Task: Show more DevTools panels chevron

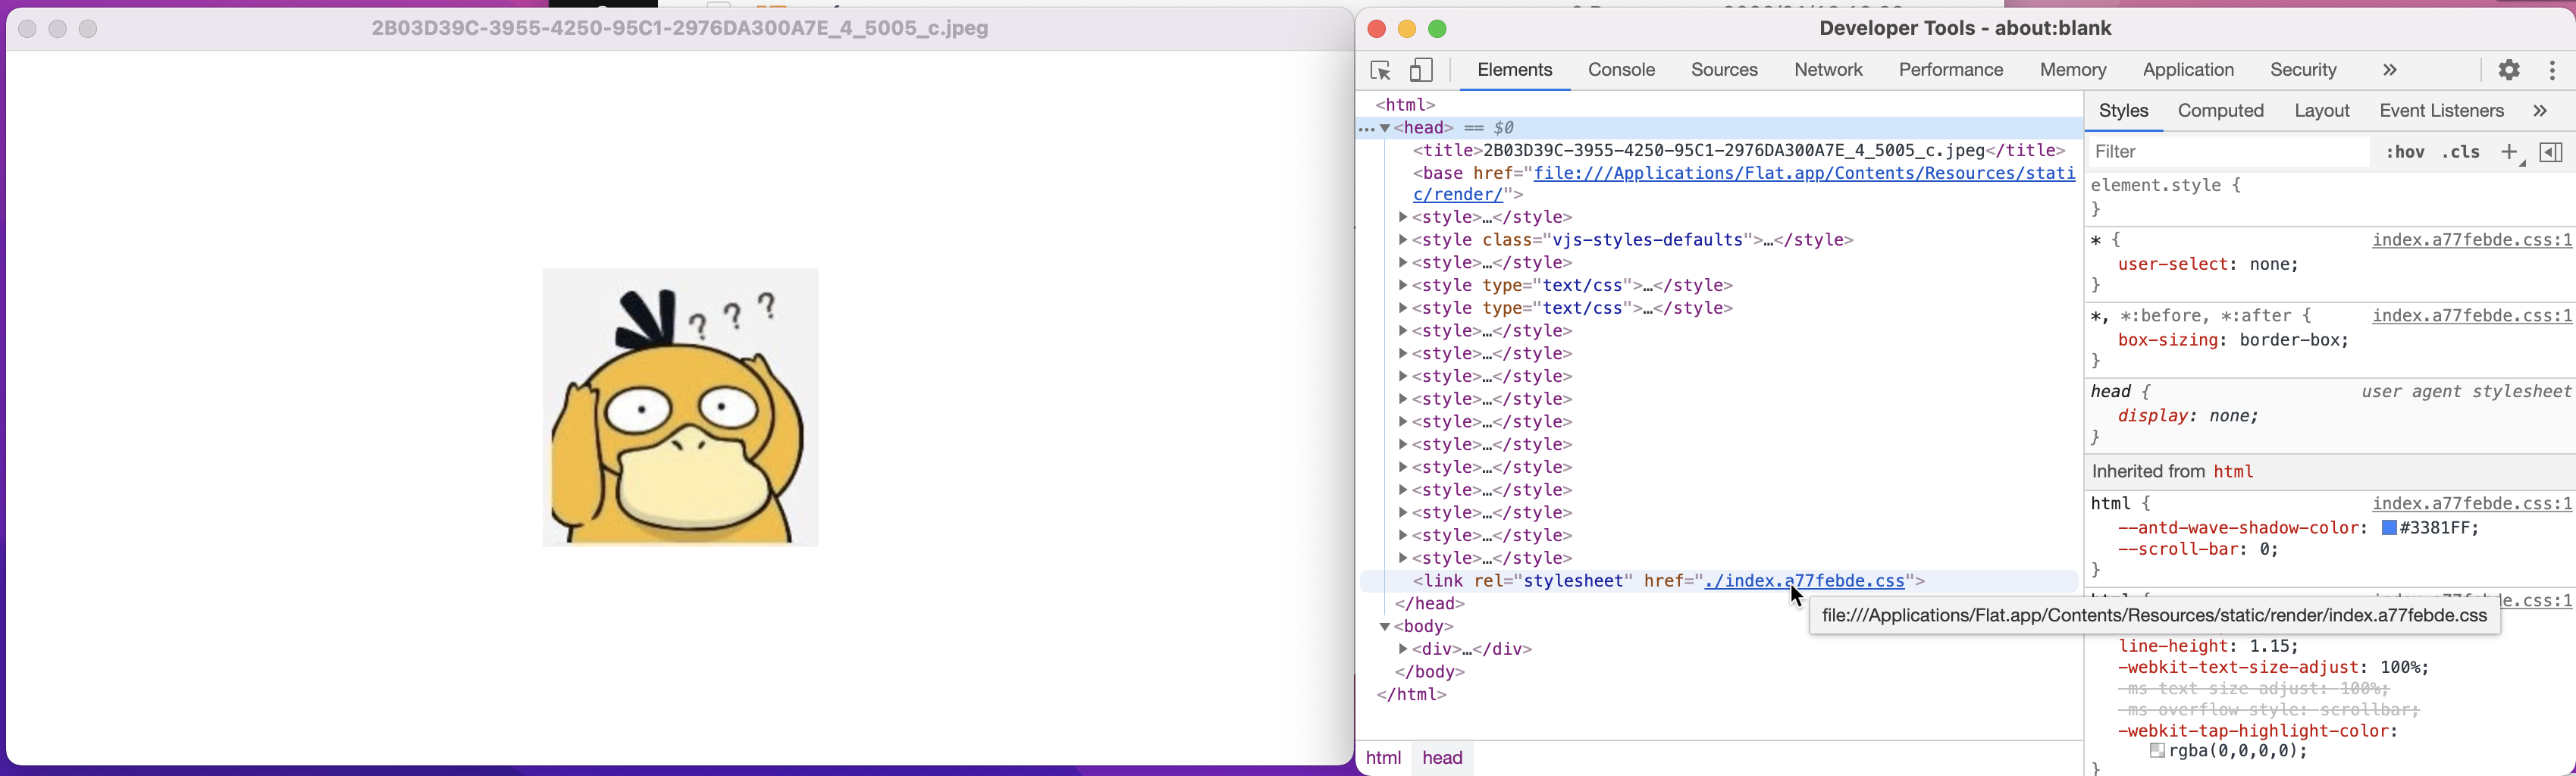Action: 2389,70
